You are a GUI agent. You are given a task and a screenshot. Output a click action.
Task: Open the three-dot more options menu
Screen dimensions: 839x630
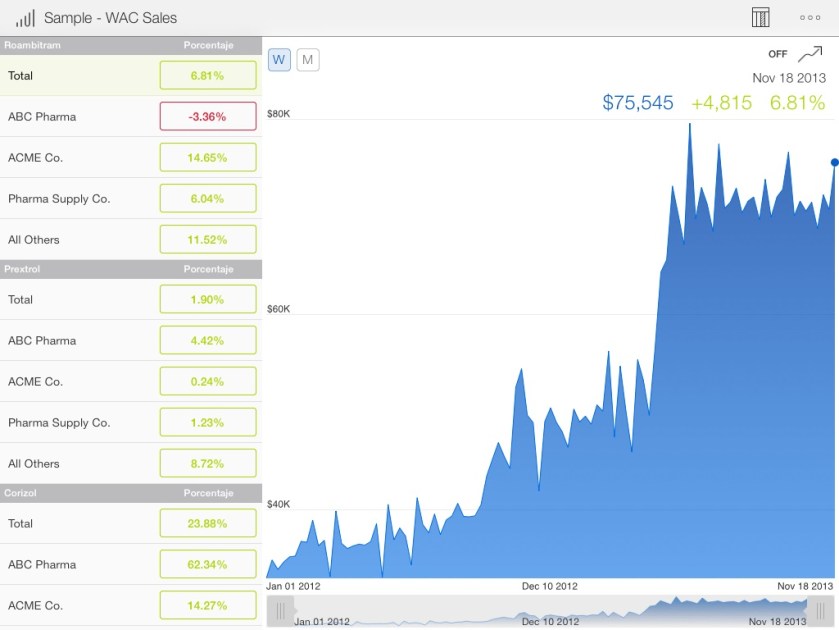[810, 18]
